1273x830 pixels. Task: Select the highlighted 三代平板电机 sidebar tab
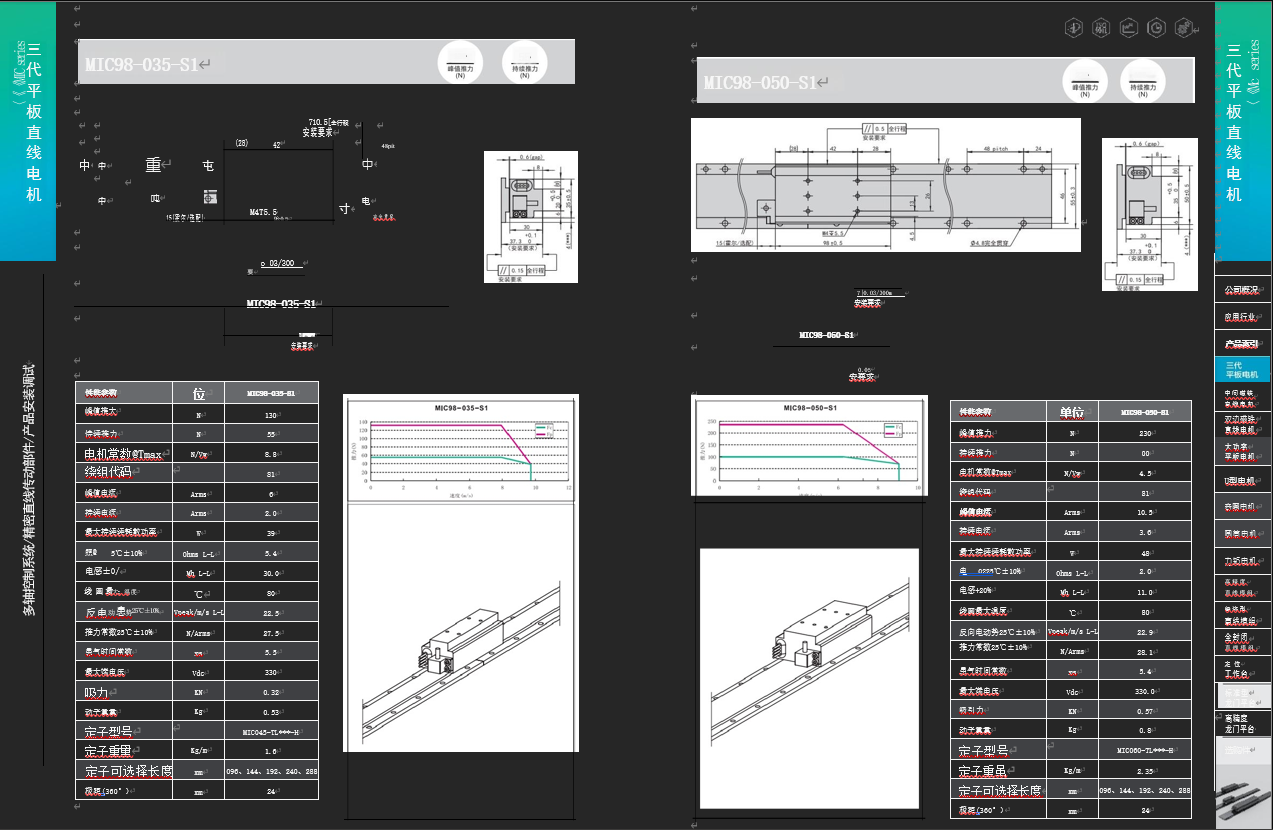(x=1242, y=369)
